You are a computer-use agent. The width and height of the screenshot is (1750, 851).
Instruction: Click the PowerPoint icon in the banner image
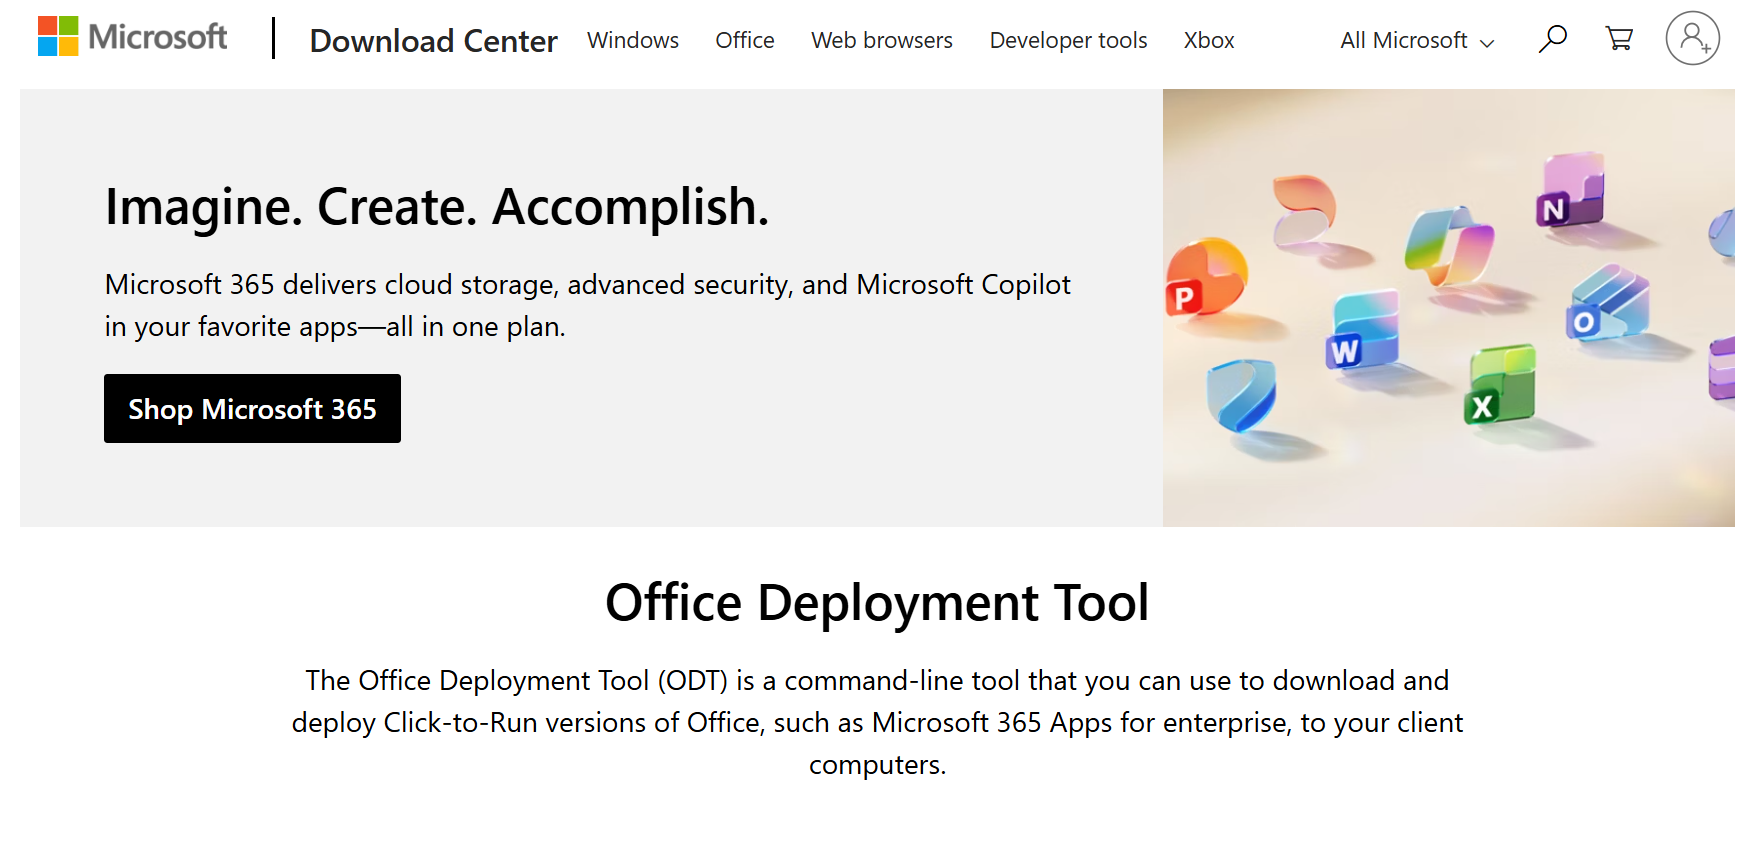[x=1205, y=278]
